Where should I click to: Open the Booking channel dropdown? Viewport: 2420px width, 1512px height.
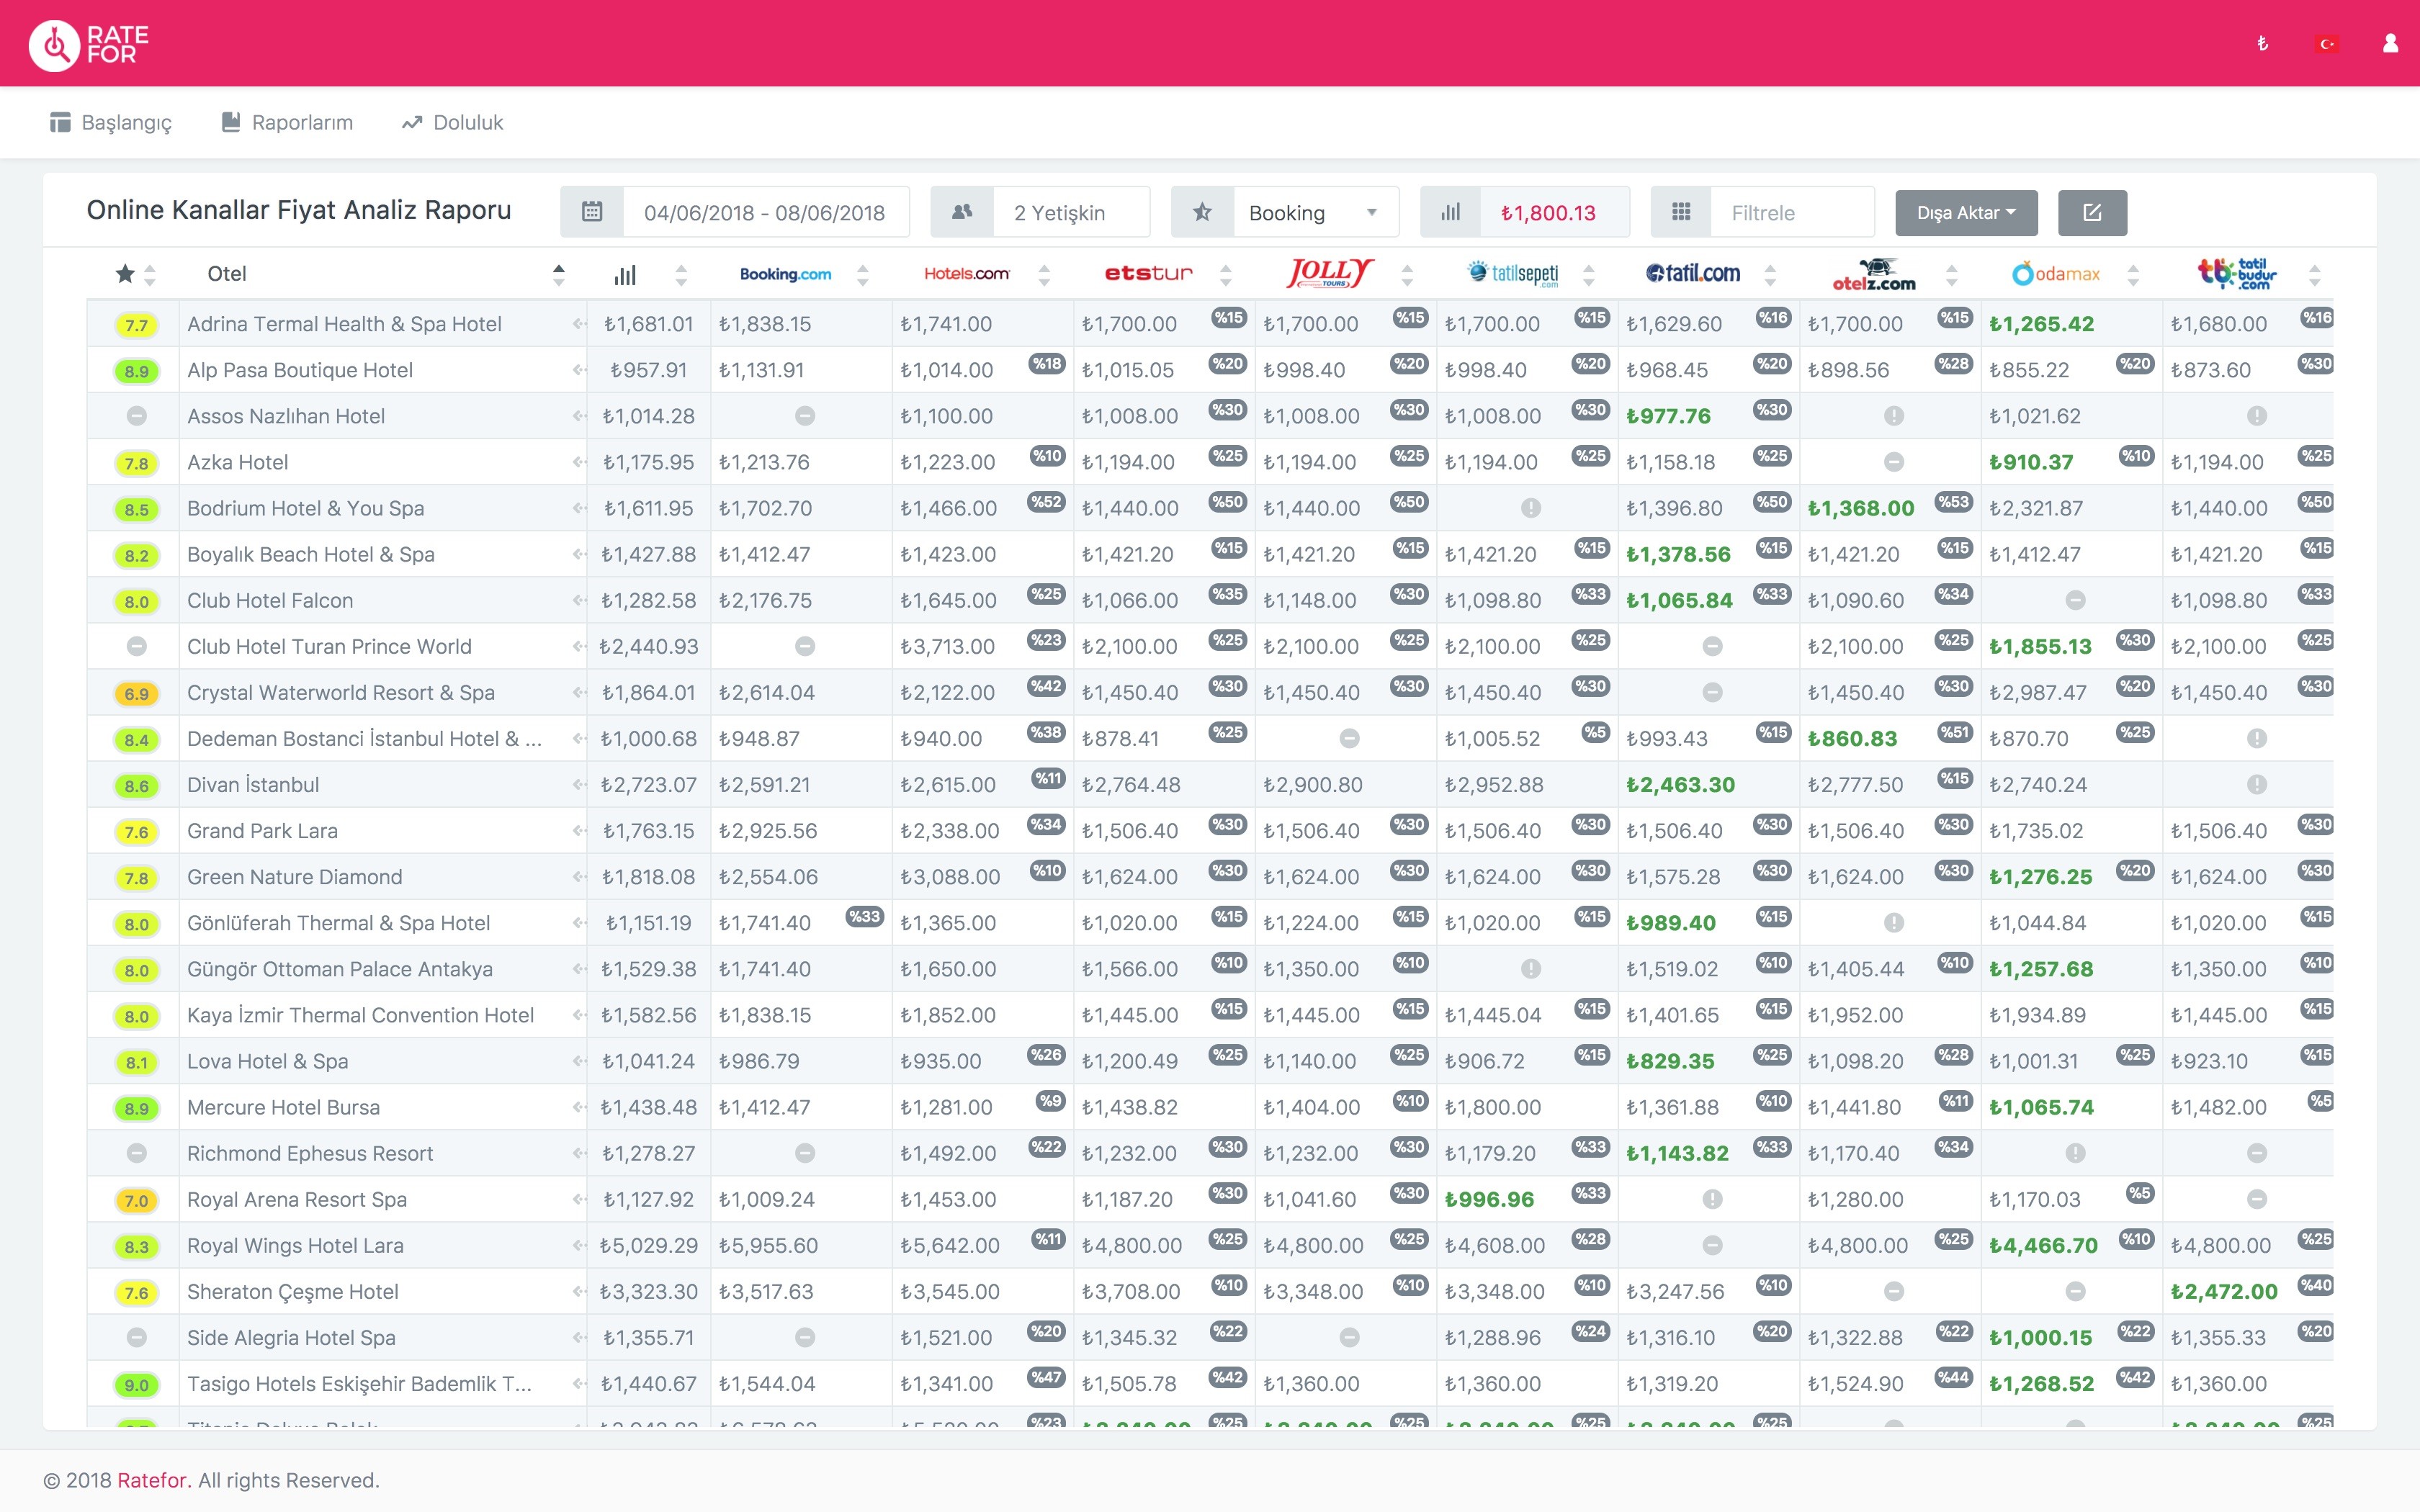(x=1315, y=212)
